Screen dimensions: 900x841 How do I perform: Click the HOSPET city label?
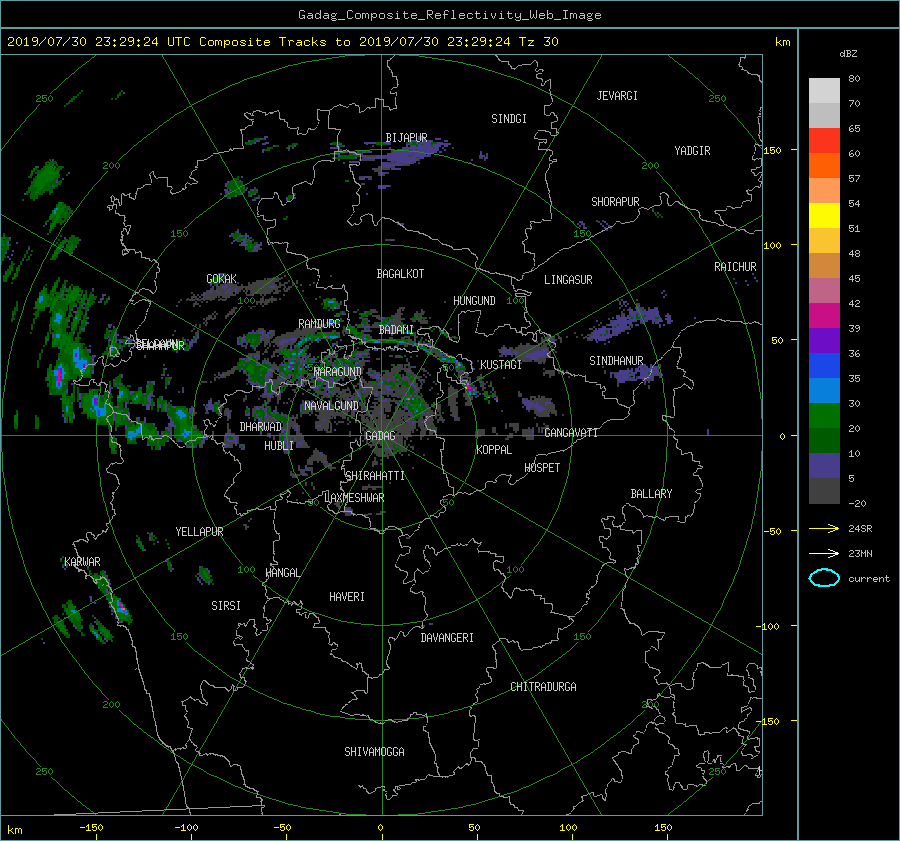(542, 468)
